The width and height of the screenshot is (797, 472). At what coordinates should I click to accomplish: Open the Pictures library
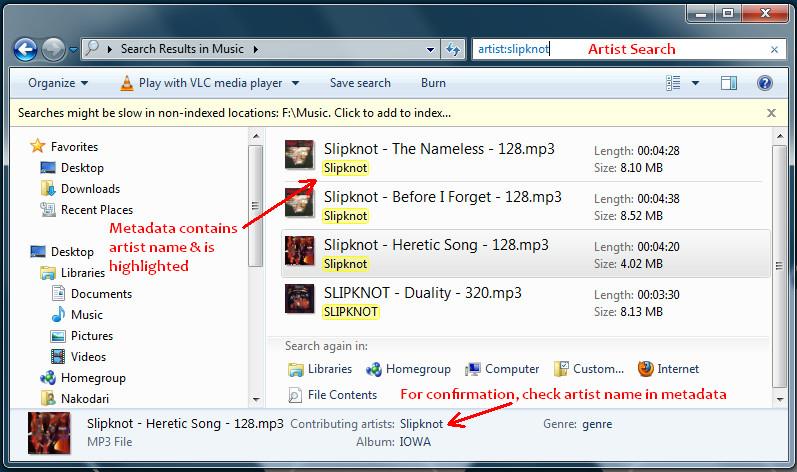(91, 336)
